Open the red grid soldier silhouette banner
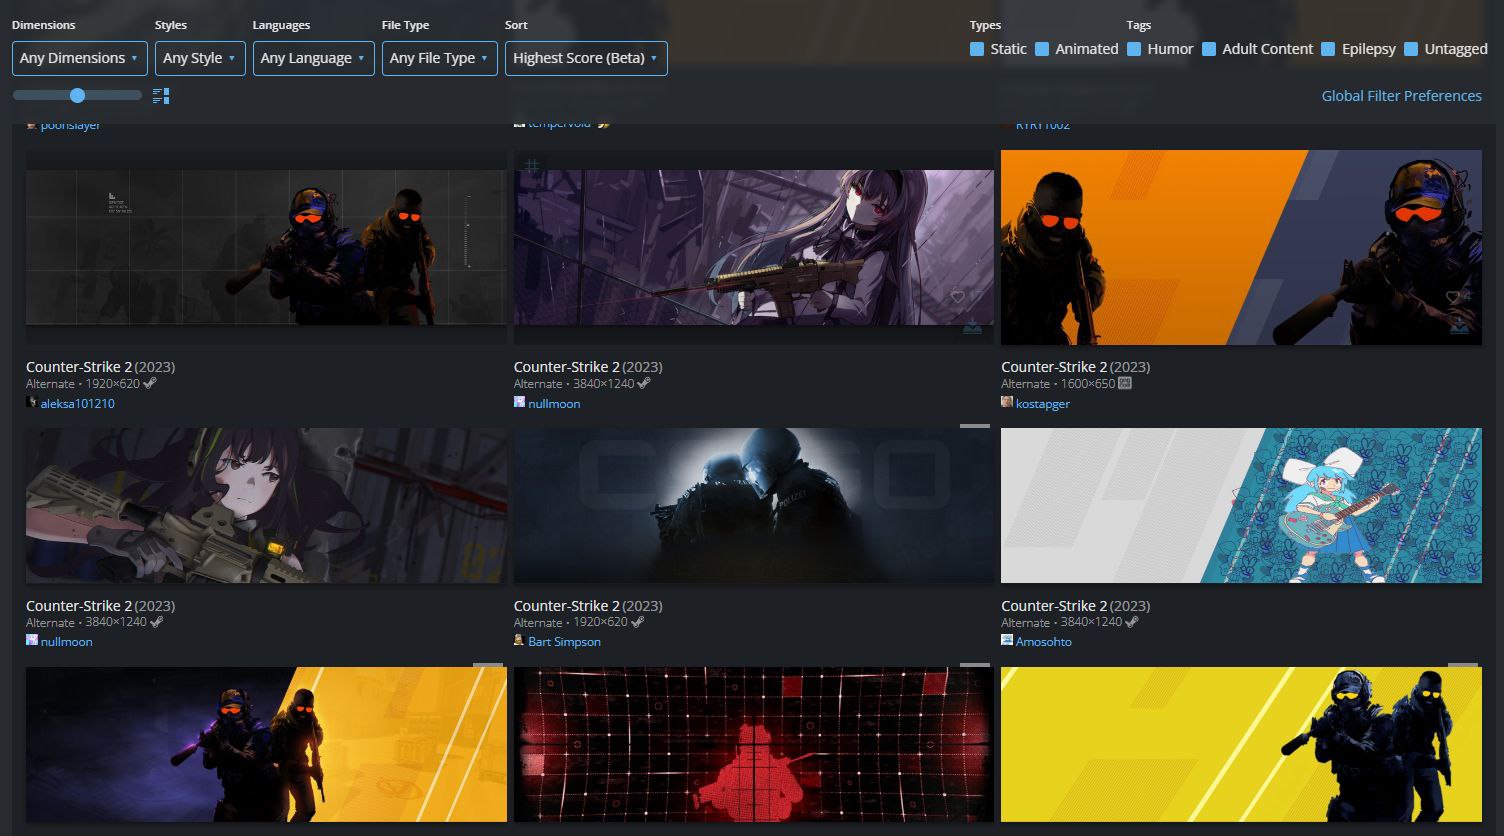 [754, 744]
